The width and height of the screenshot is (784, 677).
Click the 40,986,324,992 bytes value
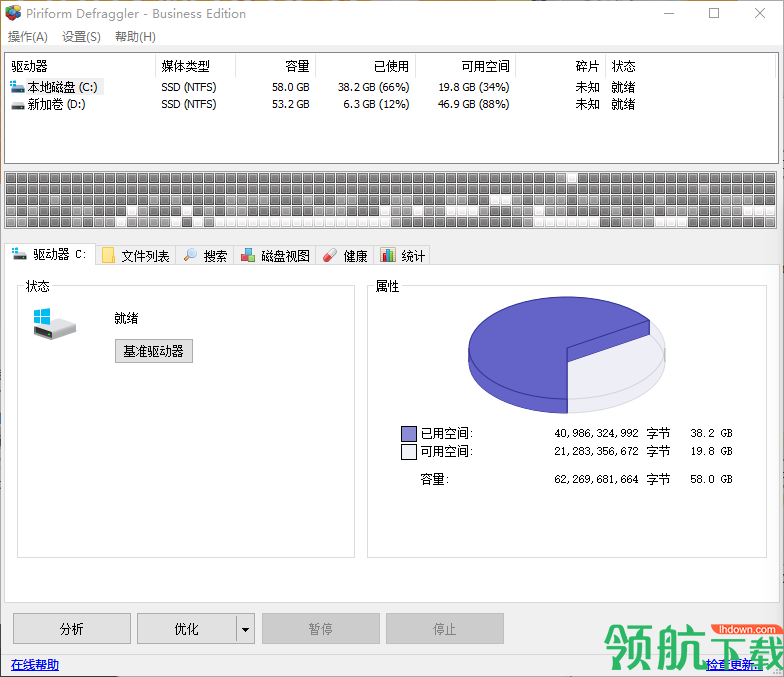click(596, 433)
